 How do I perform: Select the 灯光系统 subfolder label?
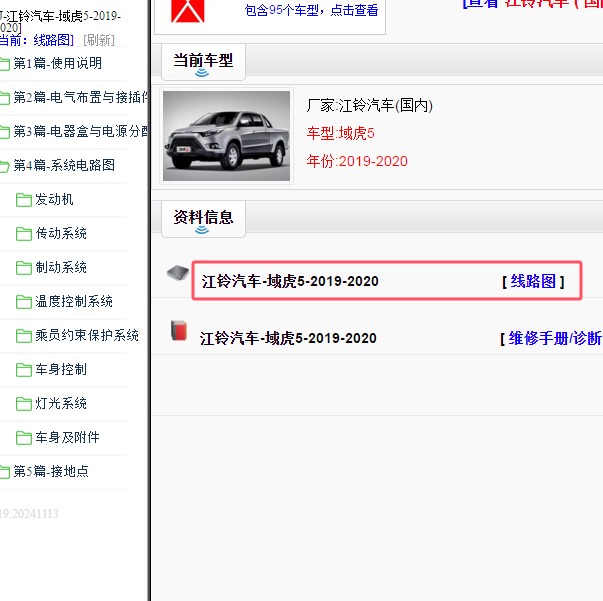pyautogui.click(x=61, y=403)
